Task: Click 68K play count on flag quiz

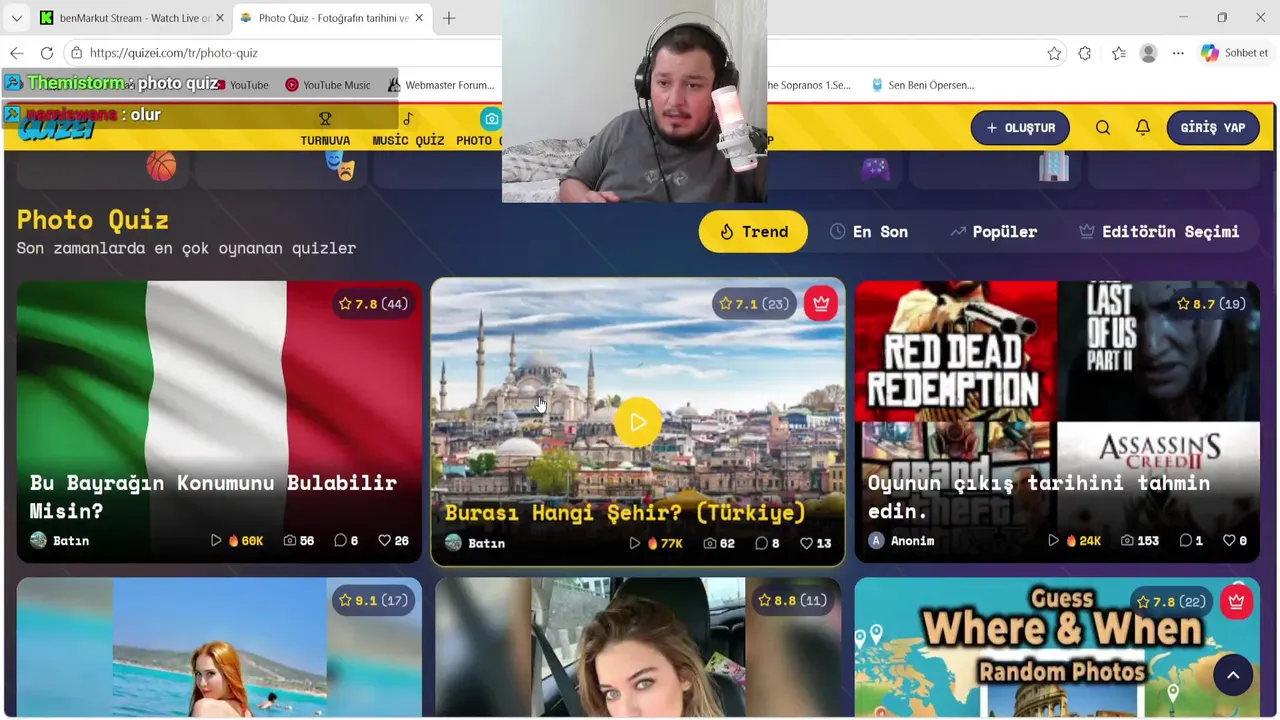Action: [x=237, y=541]
